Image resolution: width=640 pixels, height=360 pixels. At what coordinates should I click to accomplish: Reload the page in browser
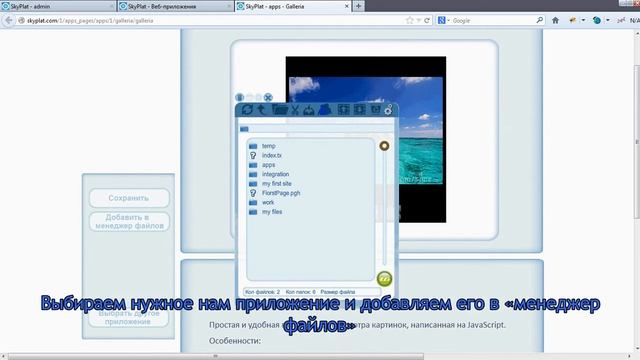point(427,20)
